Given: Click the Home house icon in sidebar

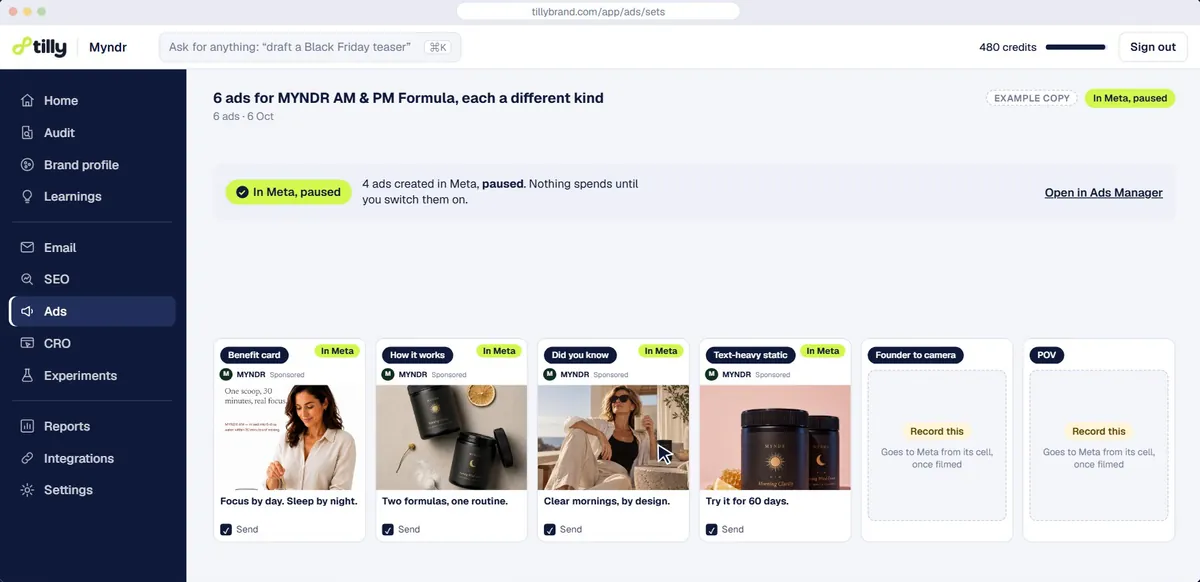Looking at the screenshot, I should (x=27, y=101).
